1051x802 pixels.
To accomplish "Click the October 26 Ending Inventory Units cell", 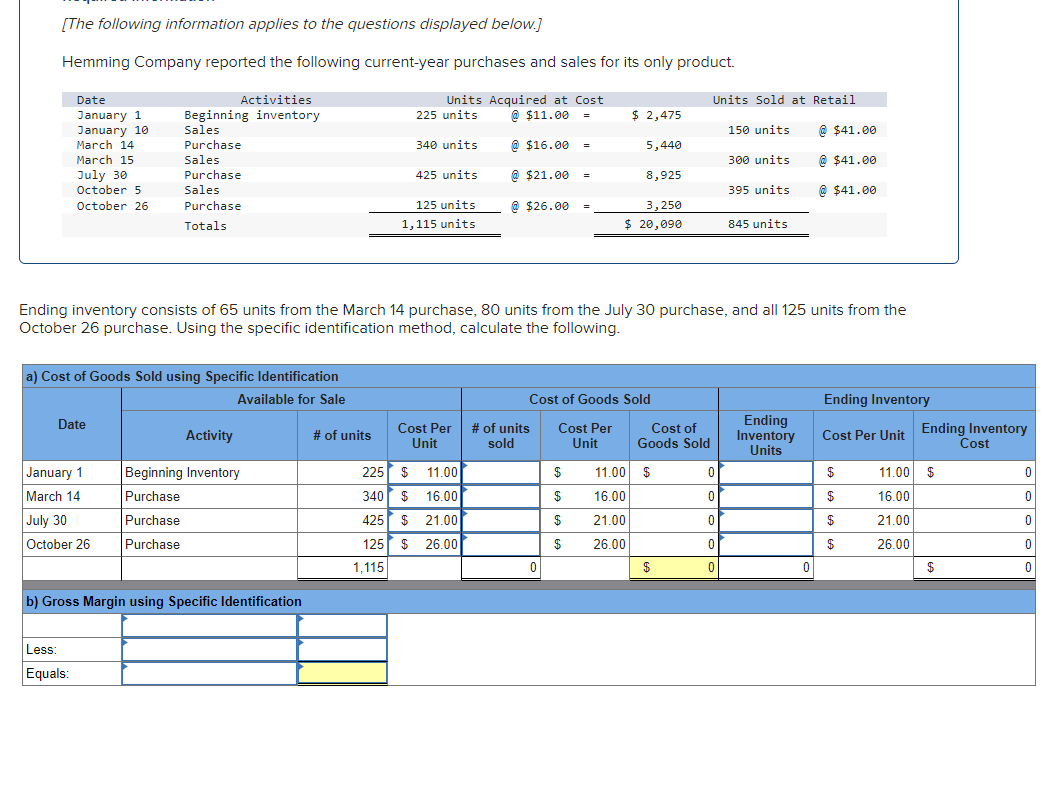I will (766, 544).
